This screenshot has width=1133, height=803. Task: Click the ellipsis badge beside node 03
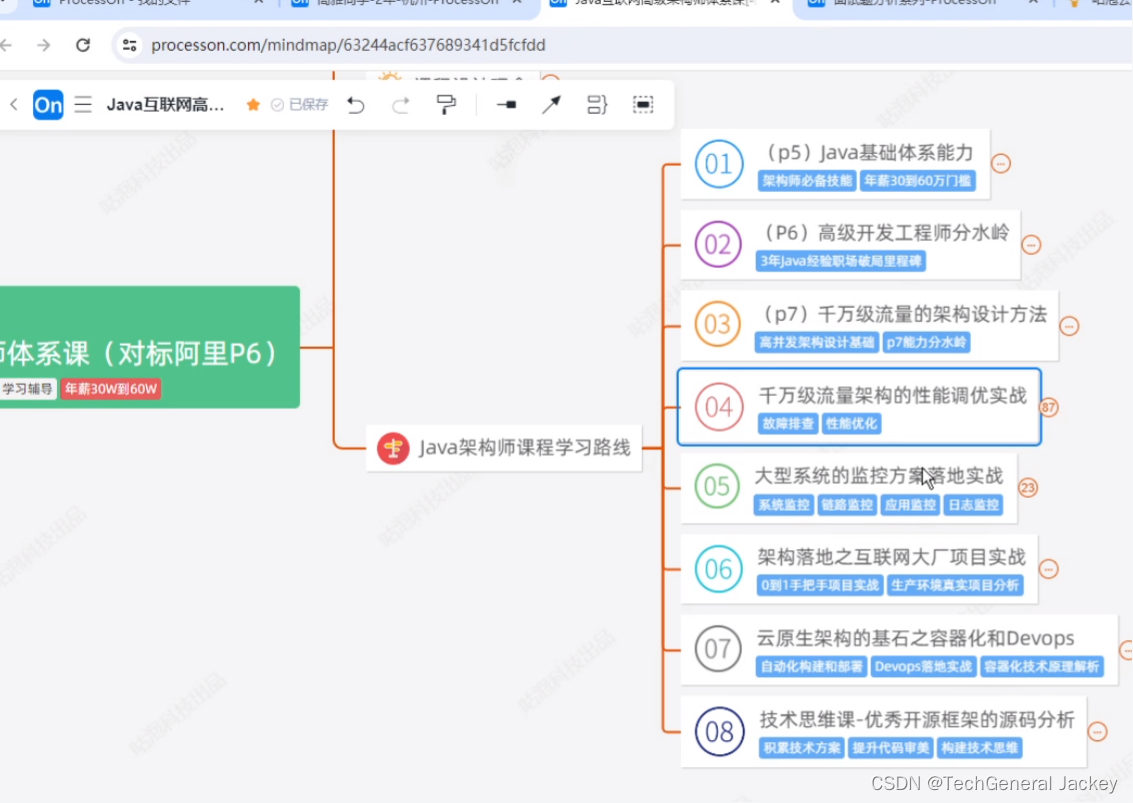[x=1069, y=325]
